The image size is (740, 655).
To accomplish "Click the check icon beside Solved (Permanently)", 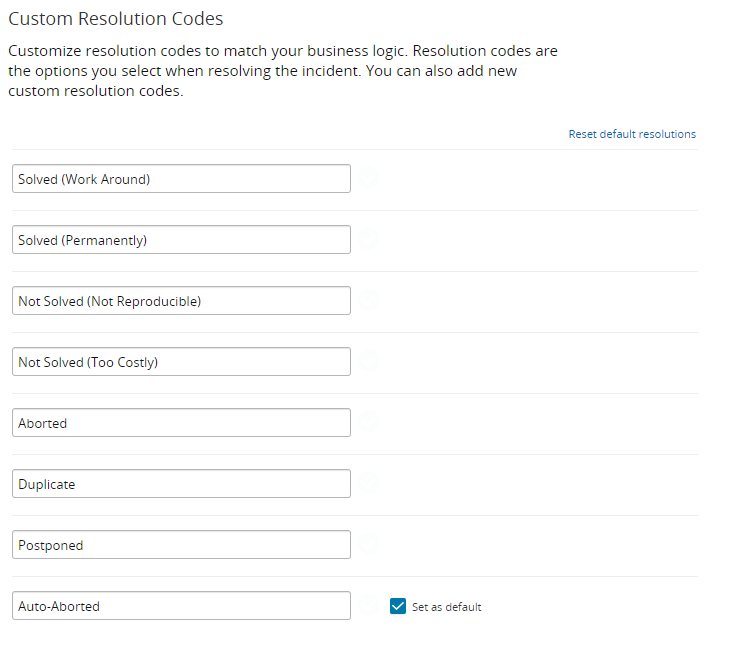I will tap(370, 239).
